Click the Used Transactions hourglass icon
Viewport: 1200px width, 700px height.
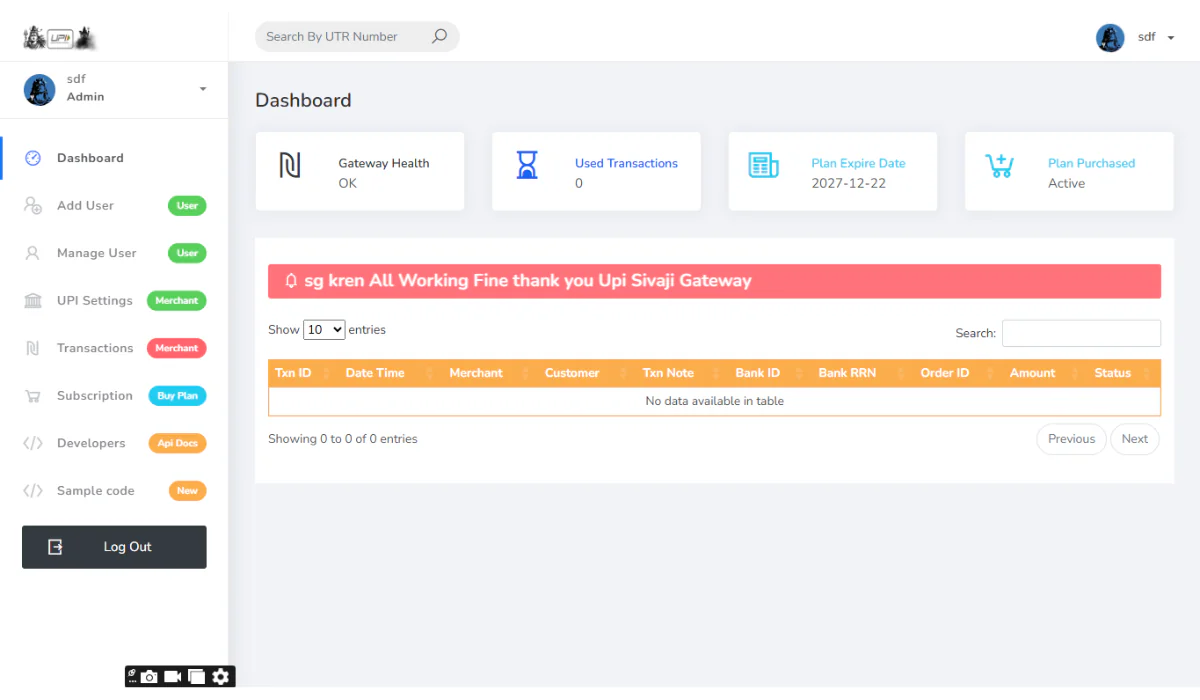[527, 165]
